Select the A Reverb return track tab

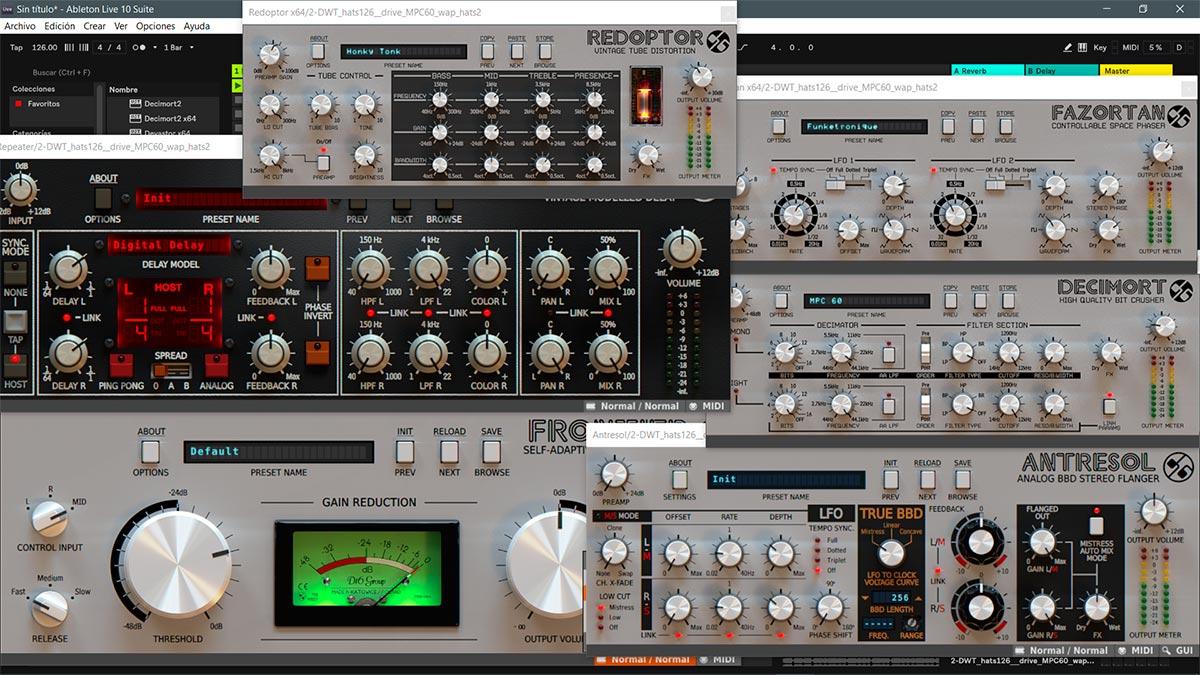987,70
